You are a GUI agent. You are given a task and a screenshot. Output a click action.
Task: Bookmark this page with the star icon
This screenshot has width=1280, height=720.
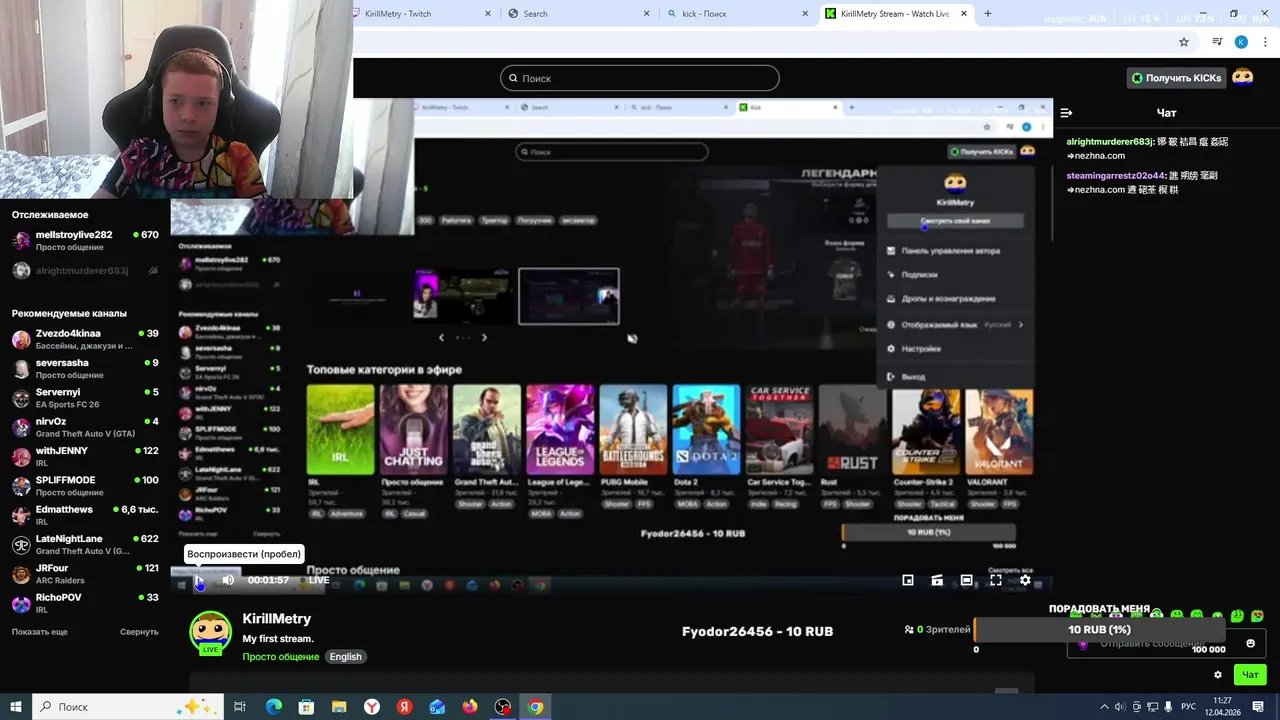(x=1184, y=42)
